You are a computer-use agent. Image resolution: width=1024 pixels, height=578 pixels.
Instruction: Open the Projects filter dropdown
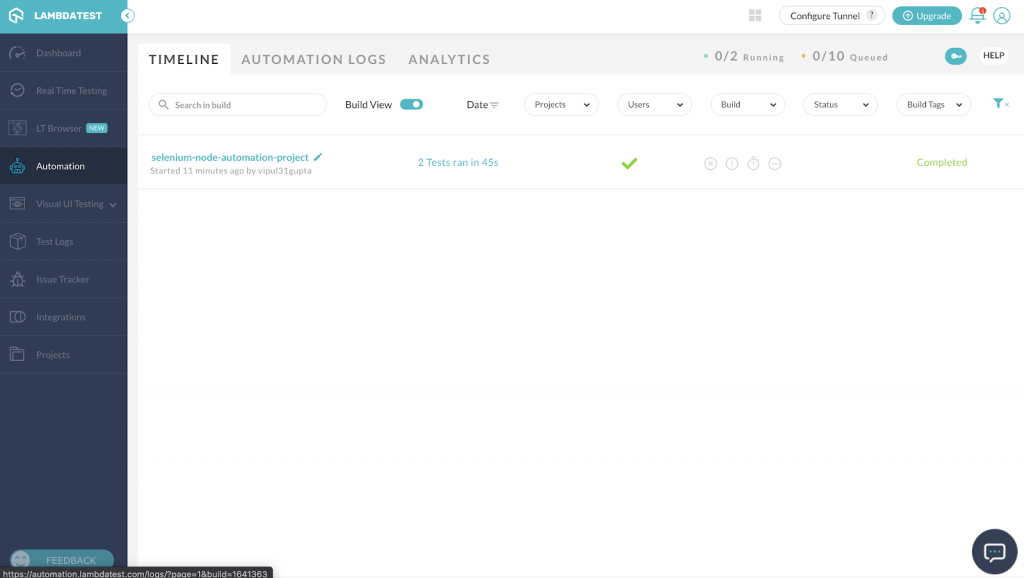pyautogui.click(x=562, y=104)
